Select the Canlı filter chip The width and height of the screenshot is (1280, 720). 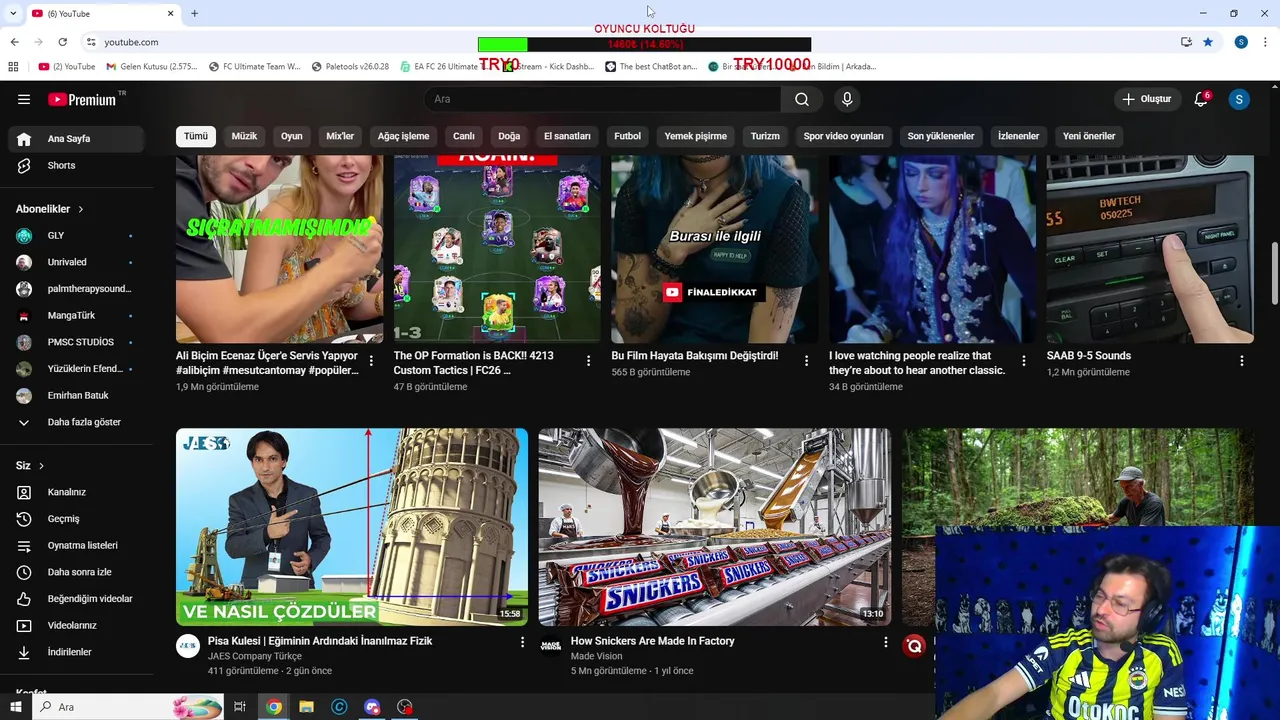(464, 136)
